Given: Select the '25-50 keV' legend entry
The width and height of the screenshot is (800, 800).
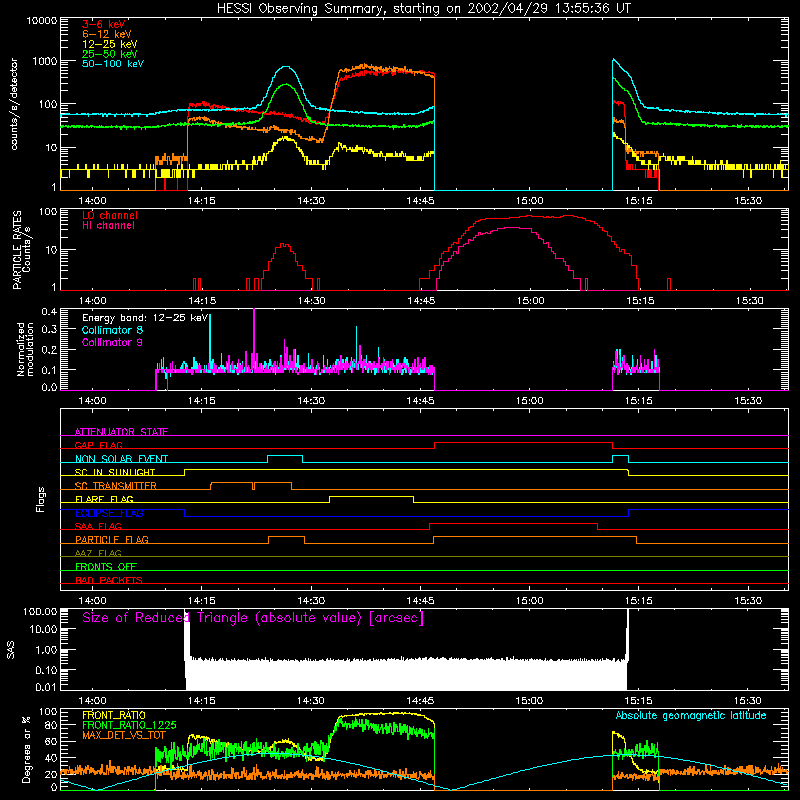Looking at the screenshot, I should 110,54.
